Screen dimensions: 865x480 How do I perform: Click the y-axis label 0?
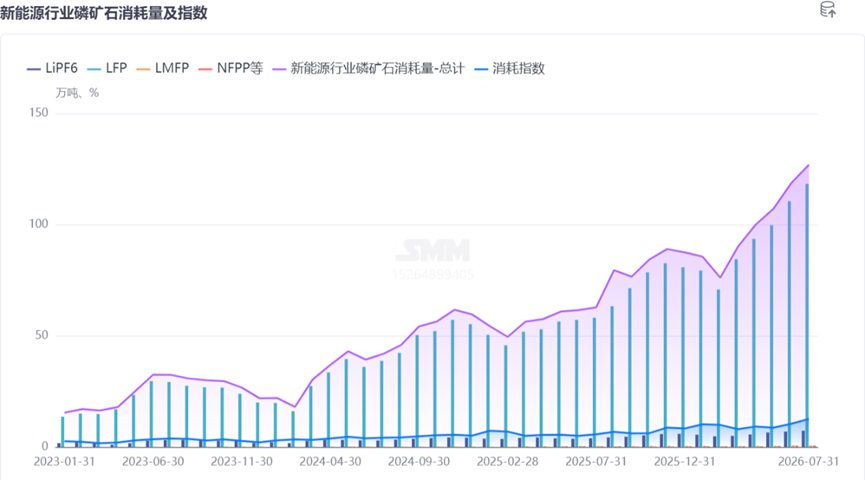click(45, 446)
